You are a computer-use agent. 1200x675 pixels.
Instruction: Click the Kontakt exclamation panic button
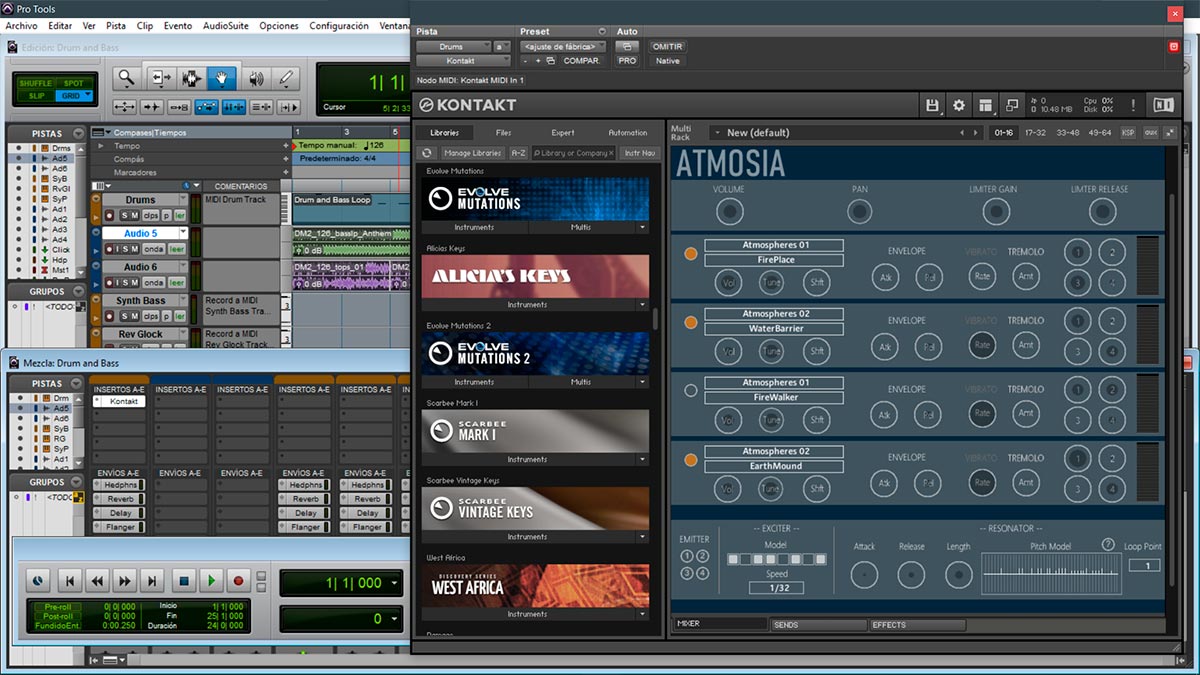[x=1133, y=105]
